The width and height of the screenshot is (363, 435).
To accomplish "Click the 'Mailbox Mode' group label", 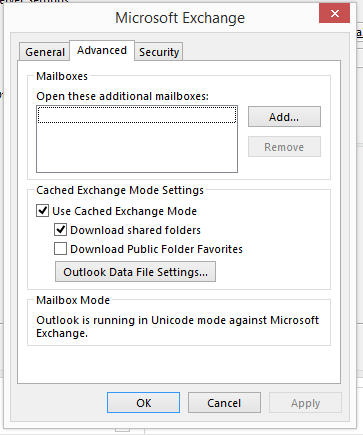I will [x=73, y=300].
